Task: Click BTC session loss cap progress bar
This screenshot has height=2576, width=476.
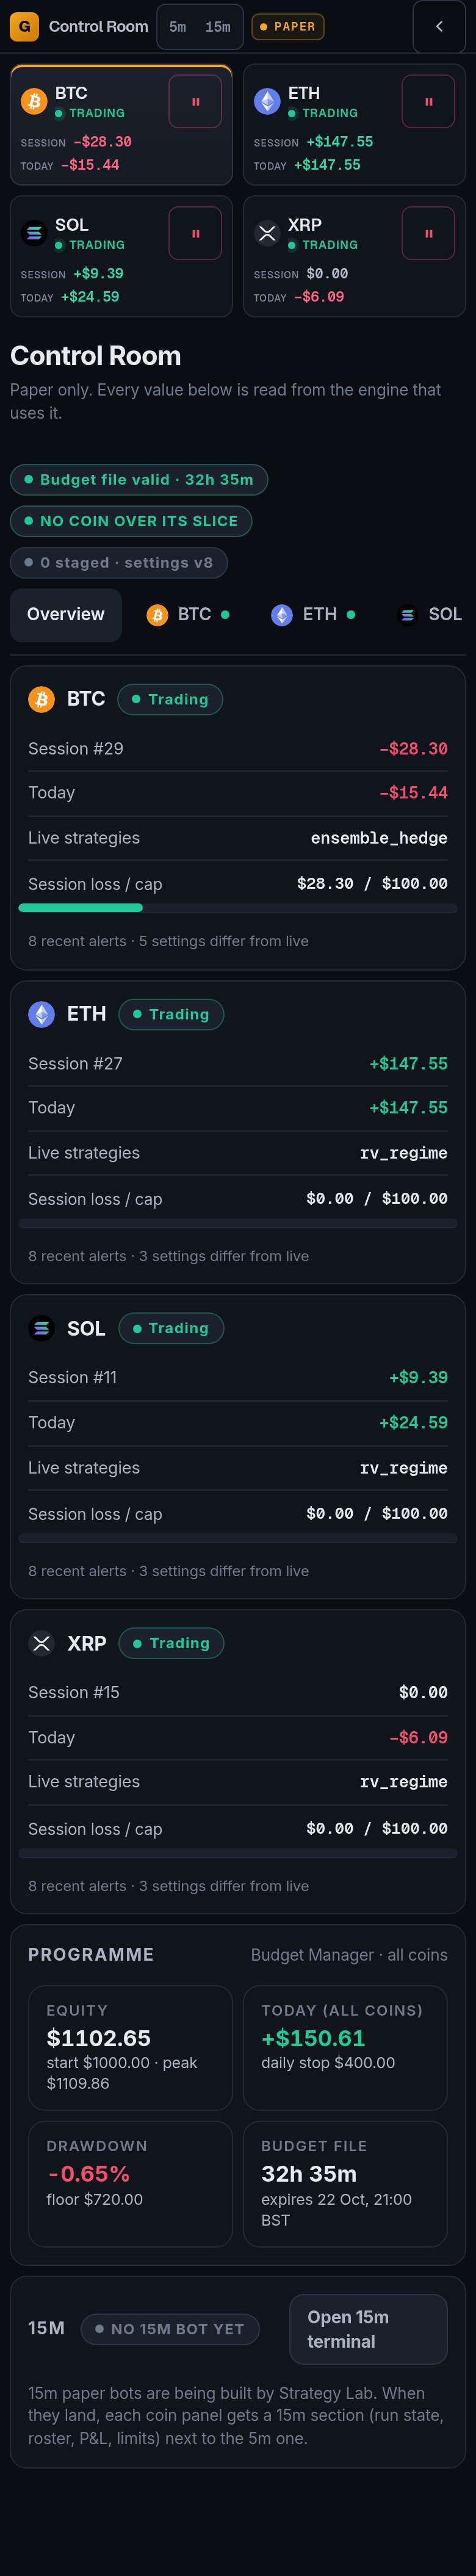Action: coord(238,908)
